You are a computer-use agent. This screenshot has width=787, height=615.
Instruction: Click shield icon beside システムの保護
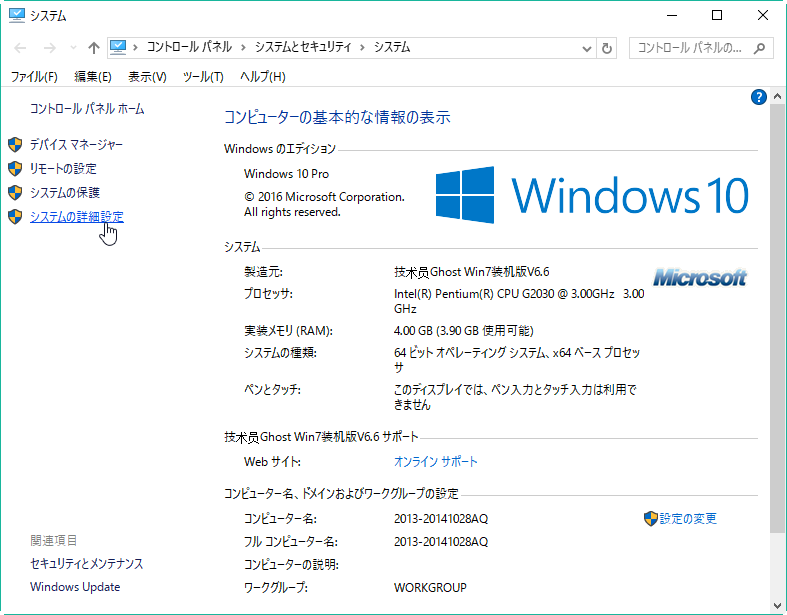click(15, 193)
